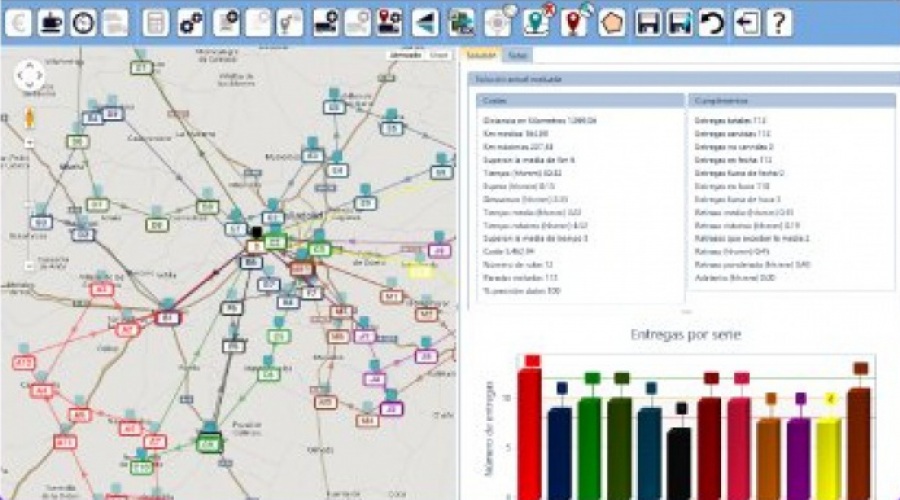The height and width of the screenshot is (500, 900).
Task: Click the map zoom-in button below pegman
Action: point(29,142)
